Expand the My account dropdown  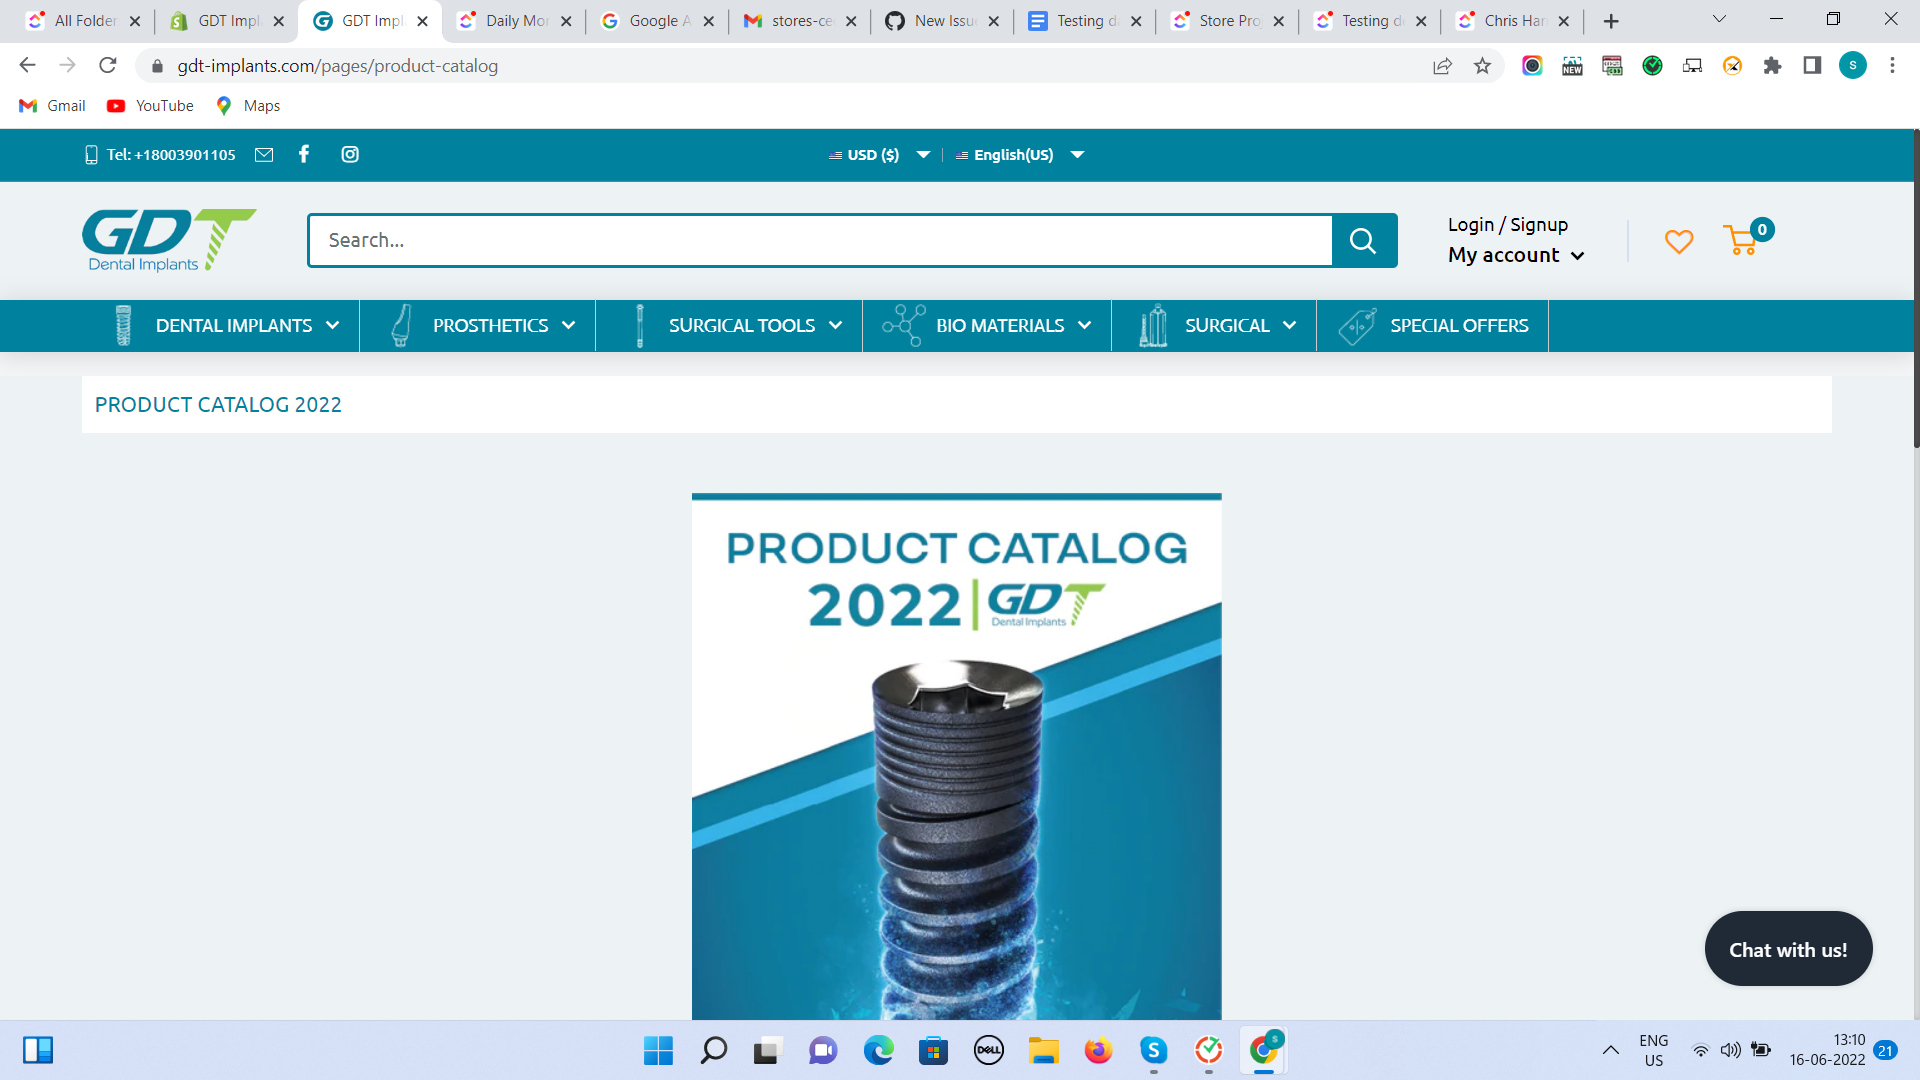[x=1515, y=255]
